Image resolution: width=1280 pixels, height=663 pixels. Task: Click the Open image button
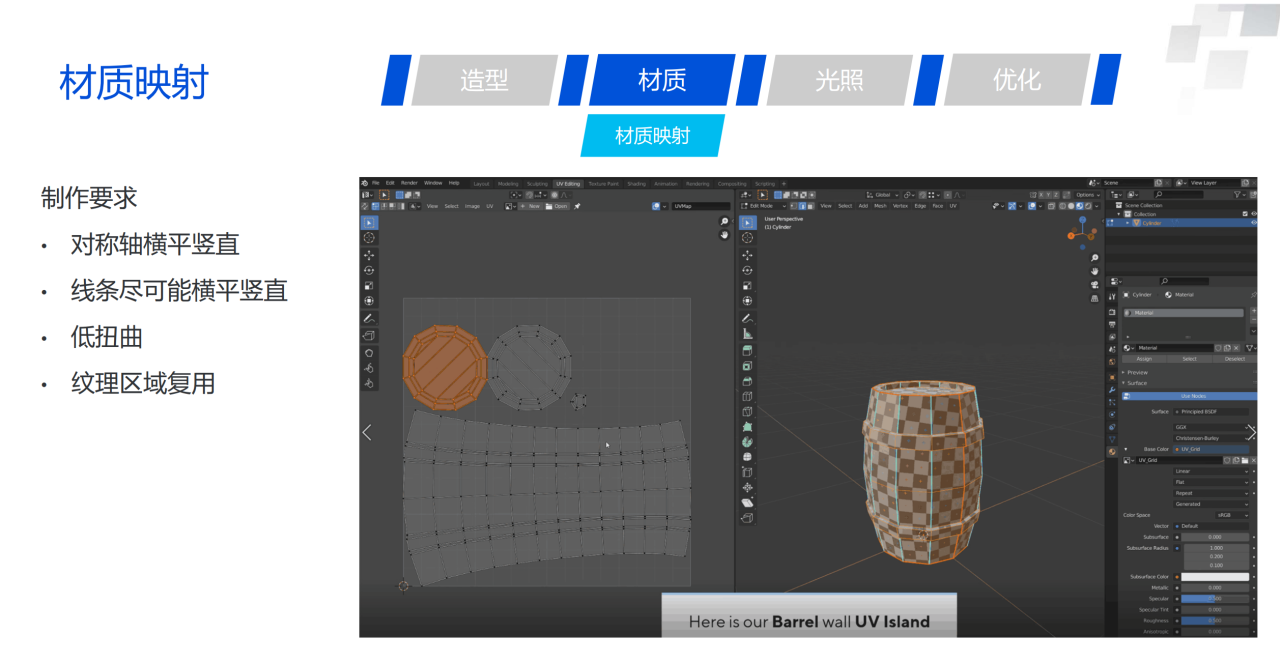tap(557, 206)
